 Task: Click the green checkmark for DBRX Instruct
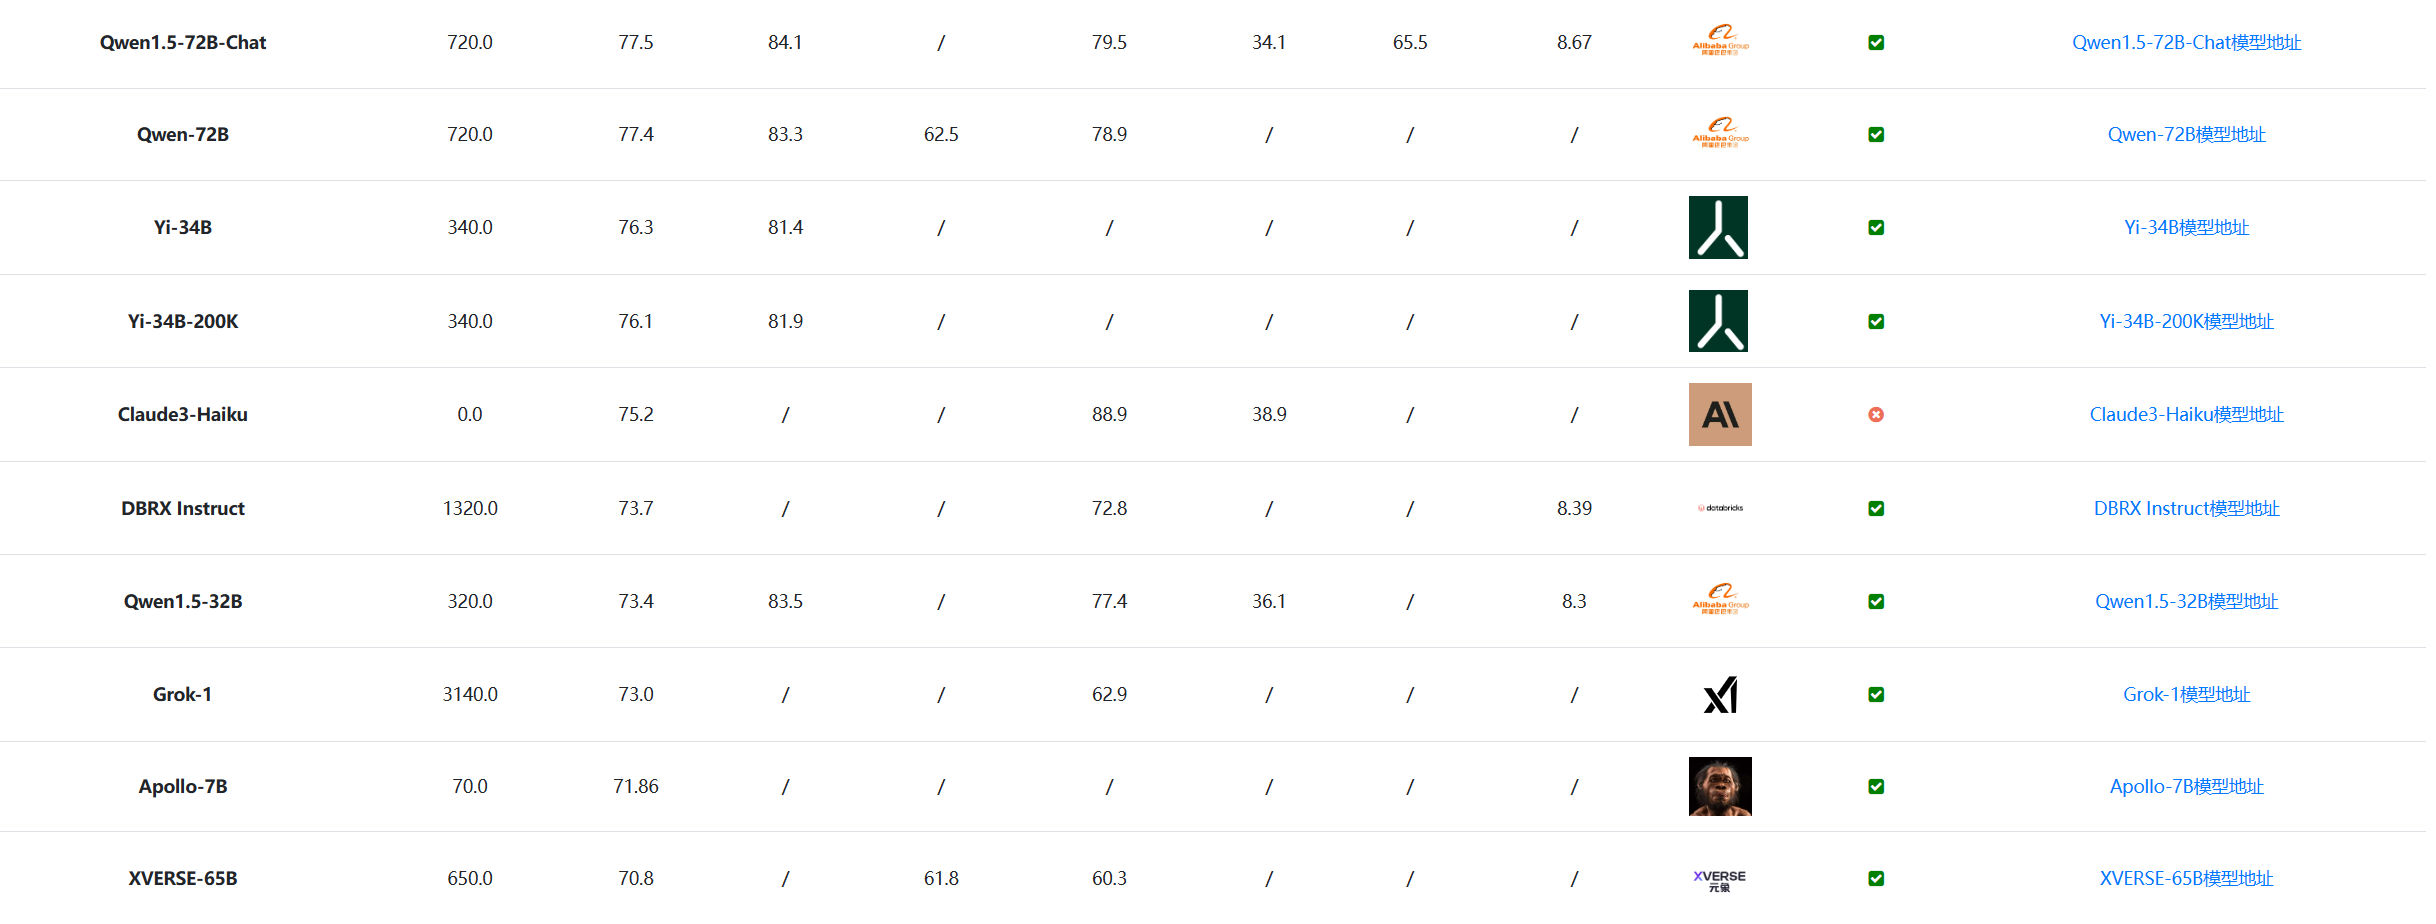(1876, 509)
